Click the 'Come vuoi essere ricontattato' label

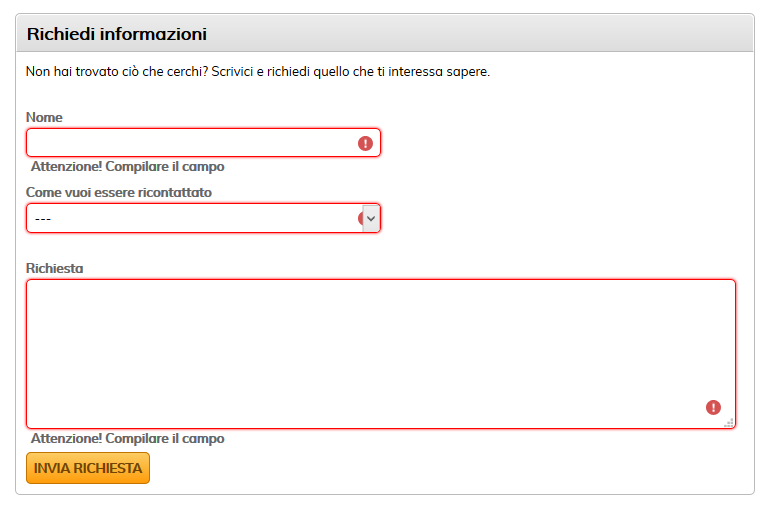tap(119, 193)
